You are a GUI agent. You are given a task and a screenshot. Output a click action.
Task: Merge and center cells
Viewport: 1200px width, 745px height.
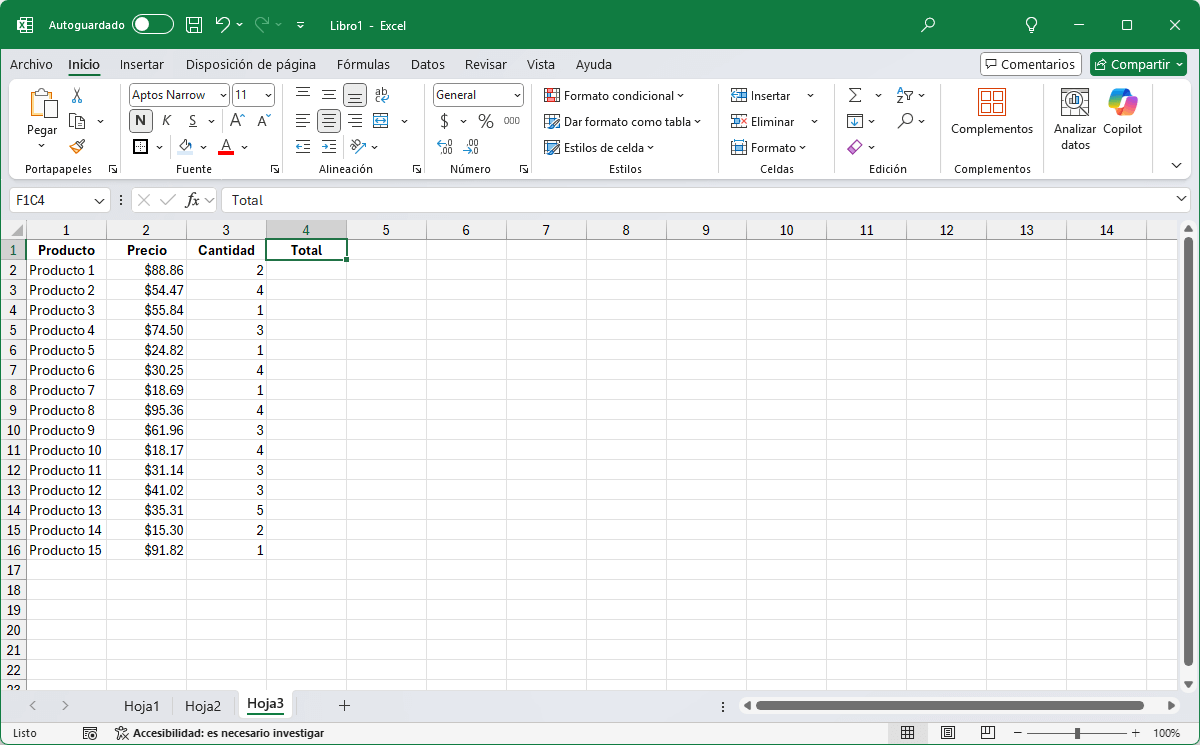click(381, 121)
